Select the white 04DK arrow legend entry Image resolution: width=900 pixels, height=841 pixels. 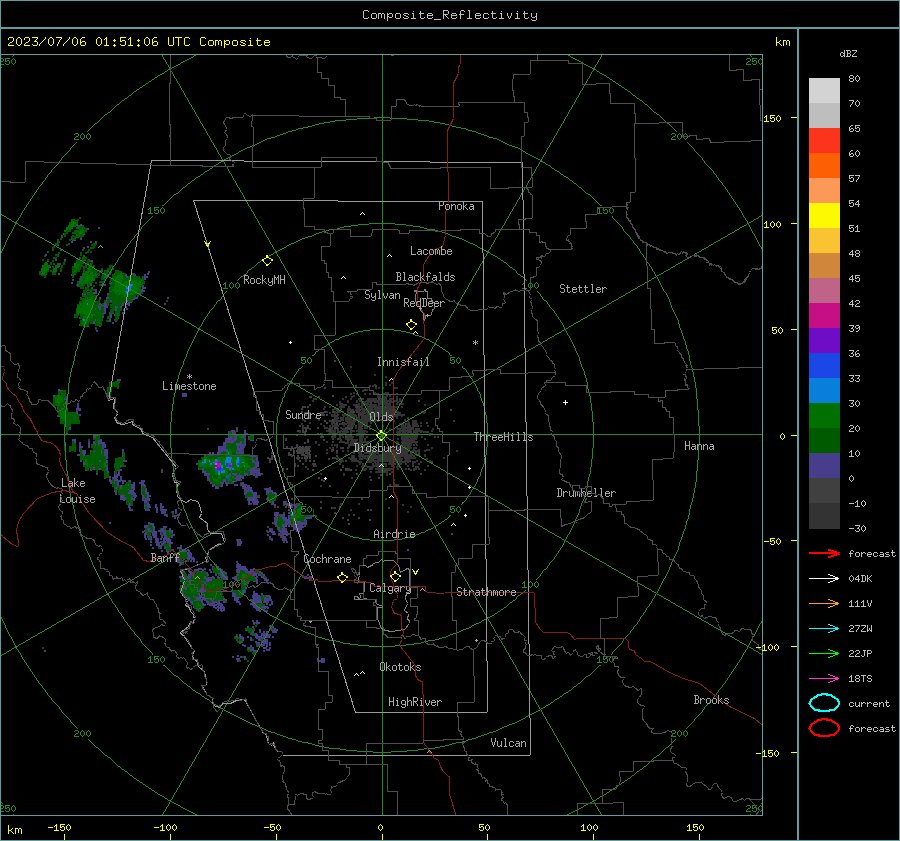tap(824, 578)
